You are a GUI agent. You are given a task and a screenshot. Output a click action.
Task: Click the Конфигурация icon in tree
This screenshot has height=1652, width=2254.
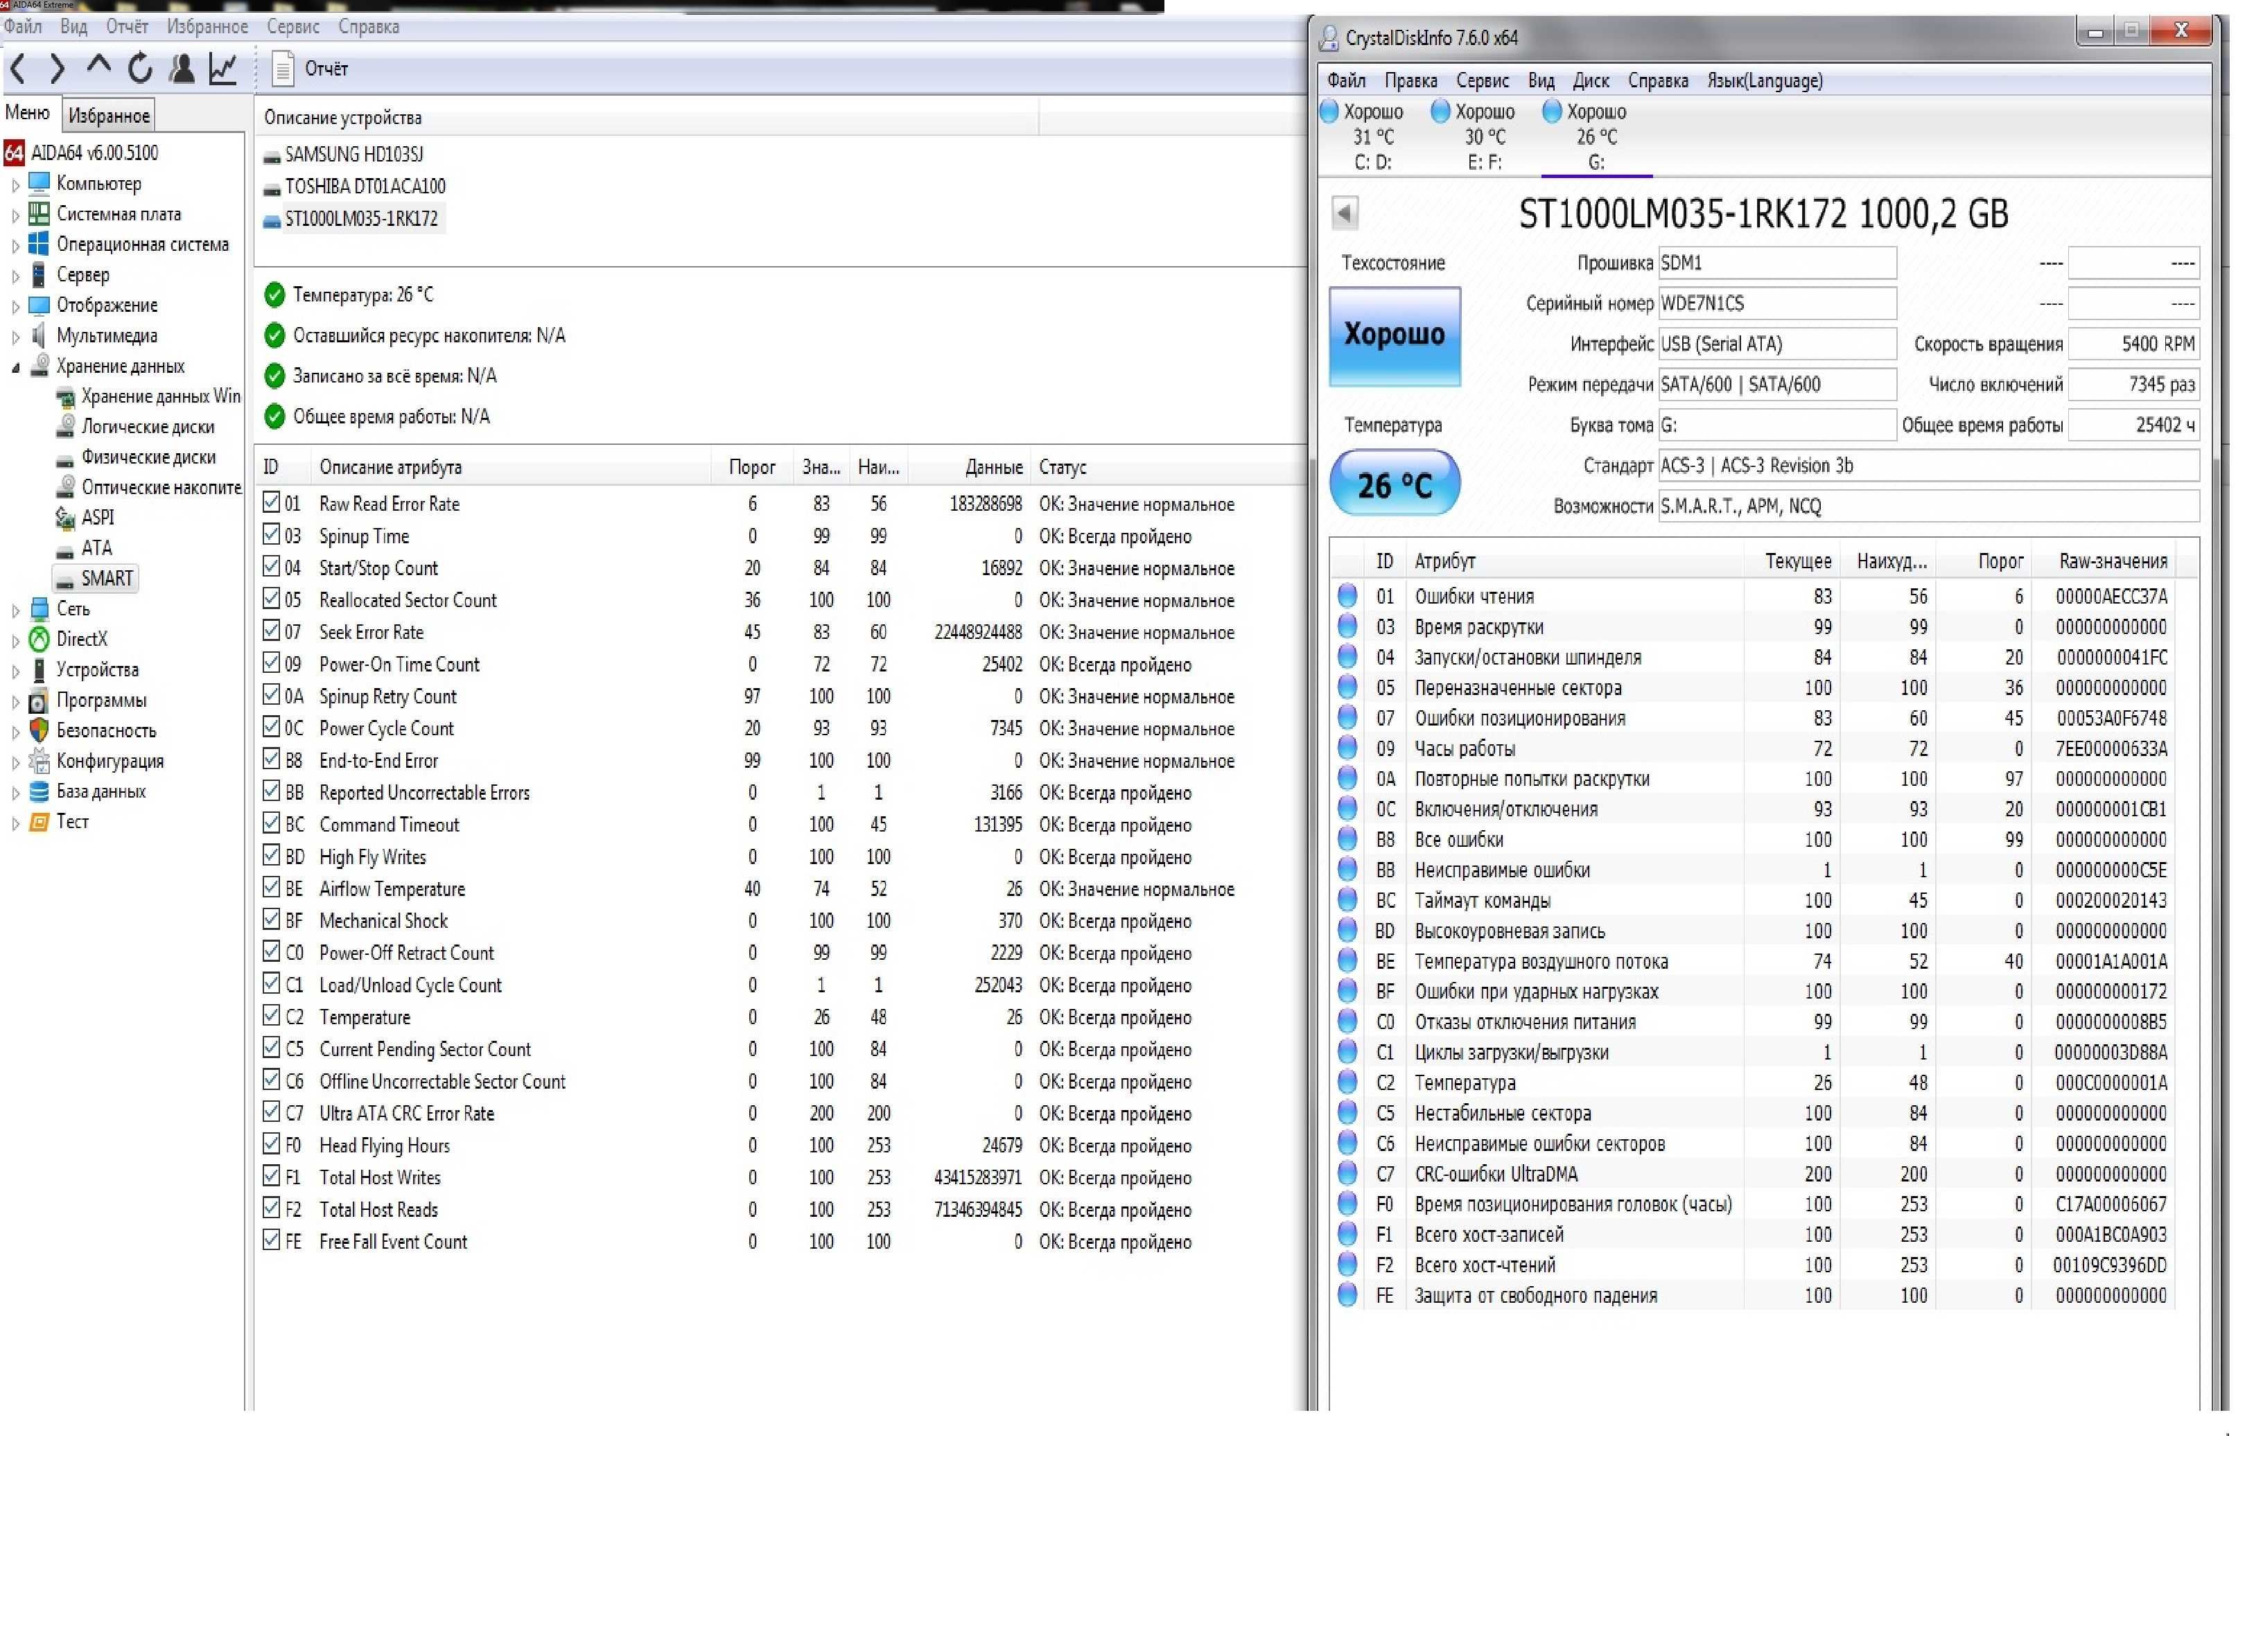point(39,761)
